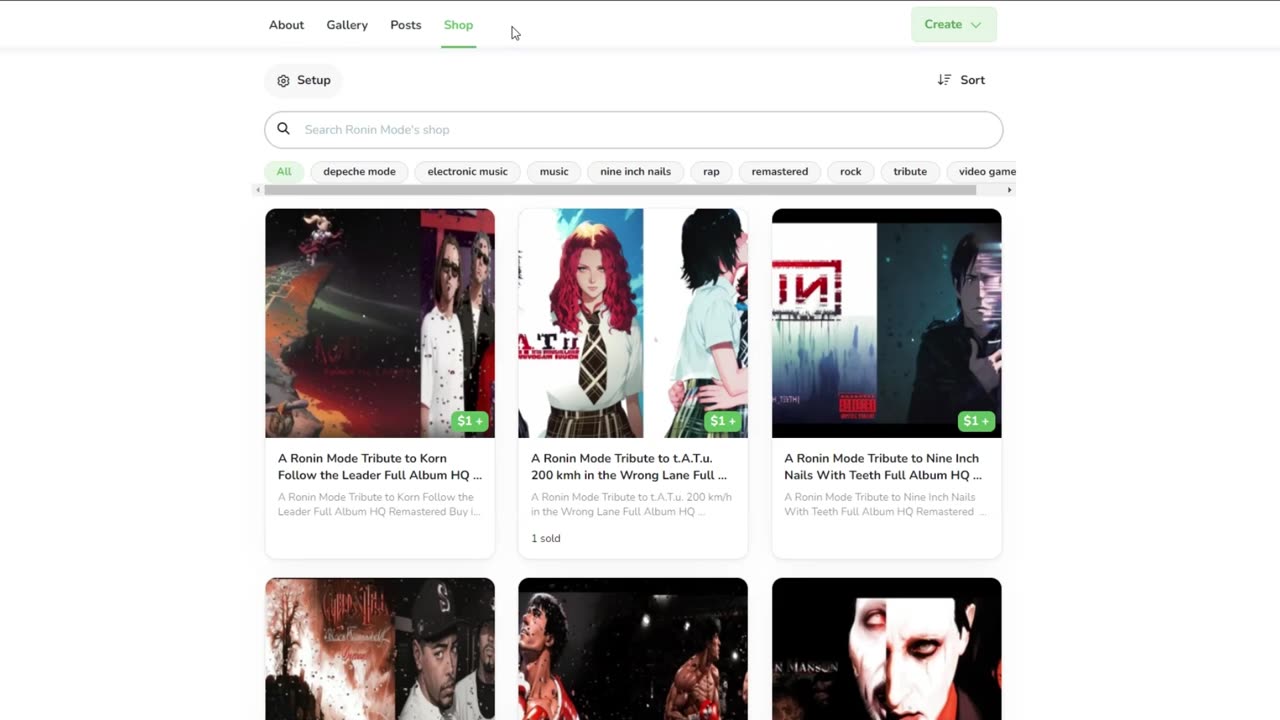Filter by rap tag
1280x720 pixels.
pyautogui.click(x=711, y=172)
